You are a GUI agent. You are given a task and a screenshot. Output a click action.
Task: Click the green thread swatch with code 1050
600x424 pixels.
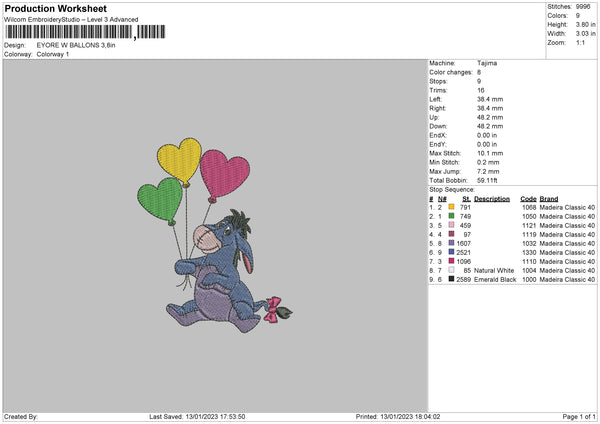tap(451, 216)
